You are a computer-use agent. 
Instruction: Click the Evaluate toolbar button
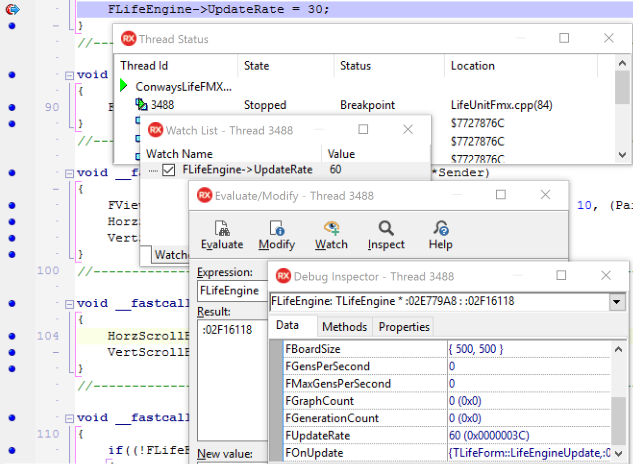tap(222, 235)
